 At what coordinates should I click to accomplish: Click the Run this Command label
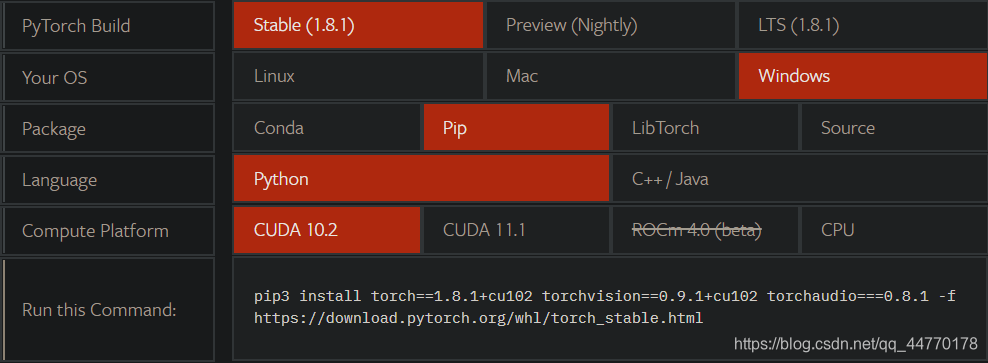pos(108,309)
